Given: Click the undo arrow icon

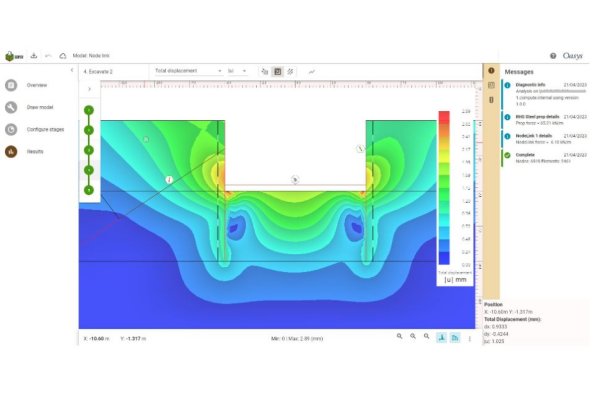Looking at the screenshot, I should coord(48,56).
